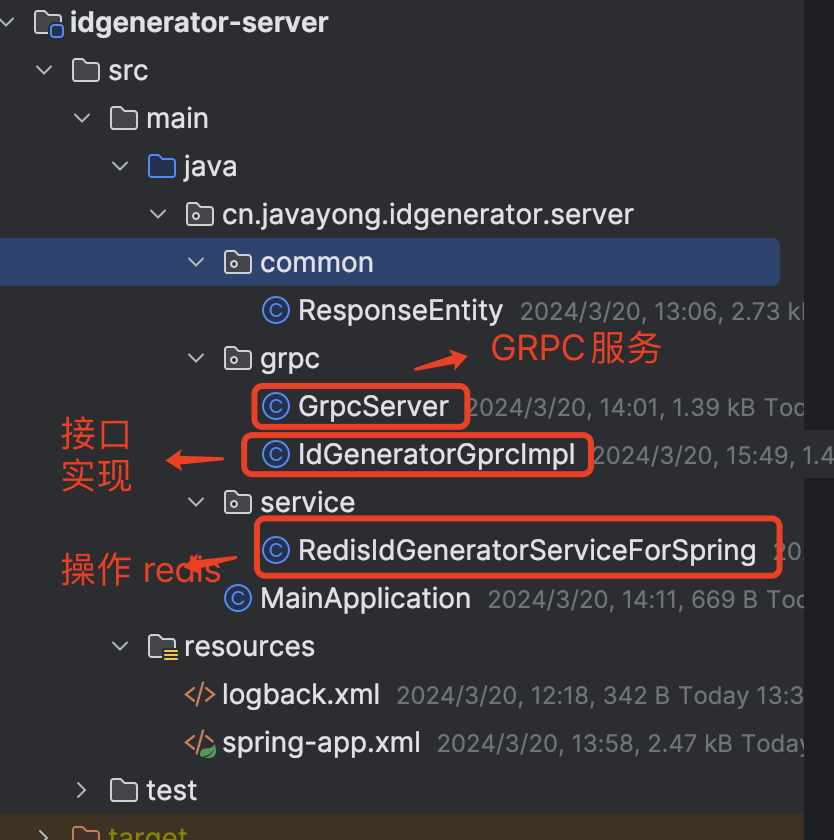The width and height of the screenshot is (834, 840).
Task: Click the logback.xml file icon
Action: pyautogui.click(x=200, y=695)
